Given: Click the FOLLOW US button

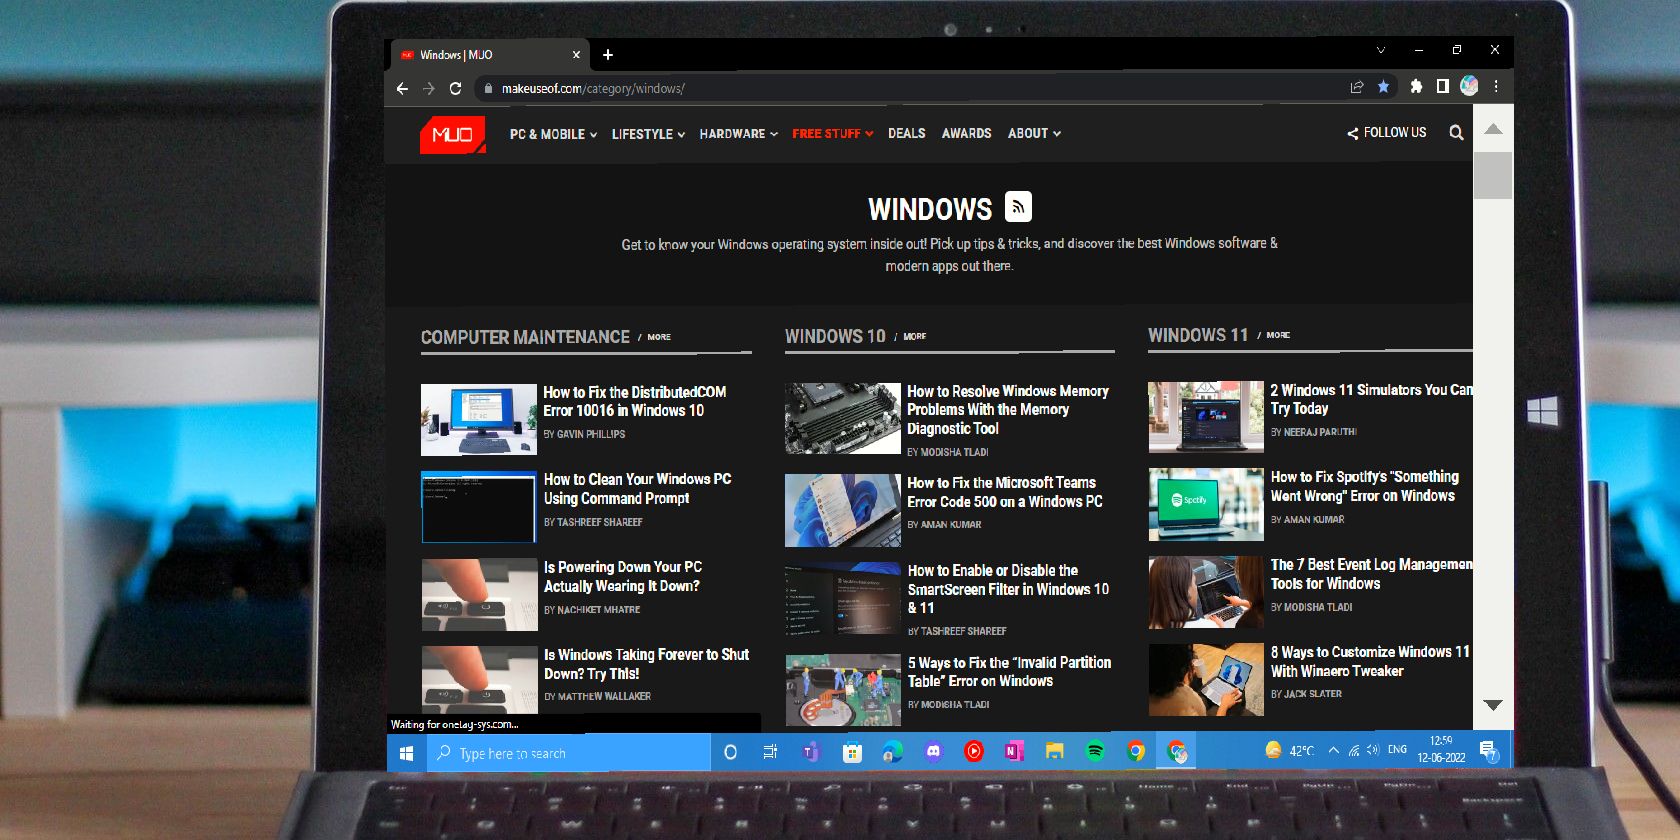Looking at the screenshot, I should coord(1386,132).
